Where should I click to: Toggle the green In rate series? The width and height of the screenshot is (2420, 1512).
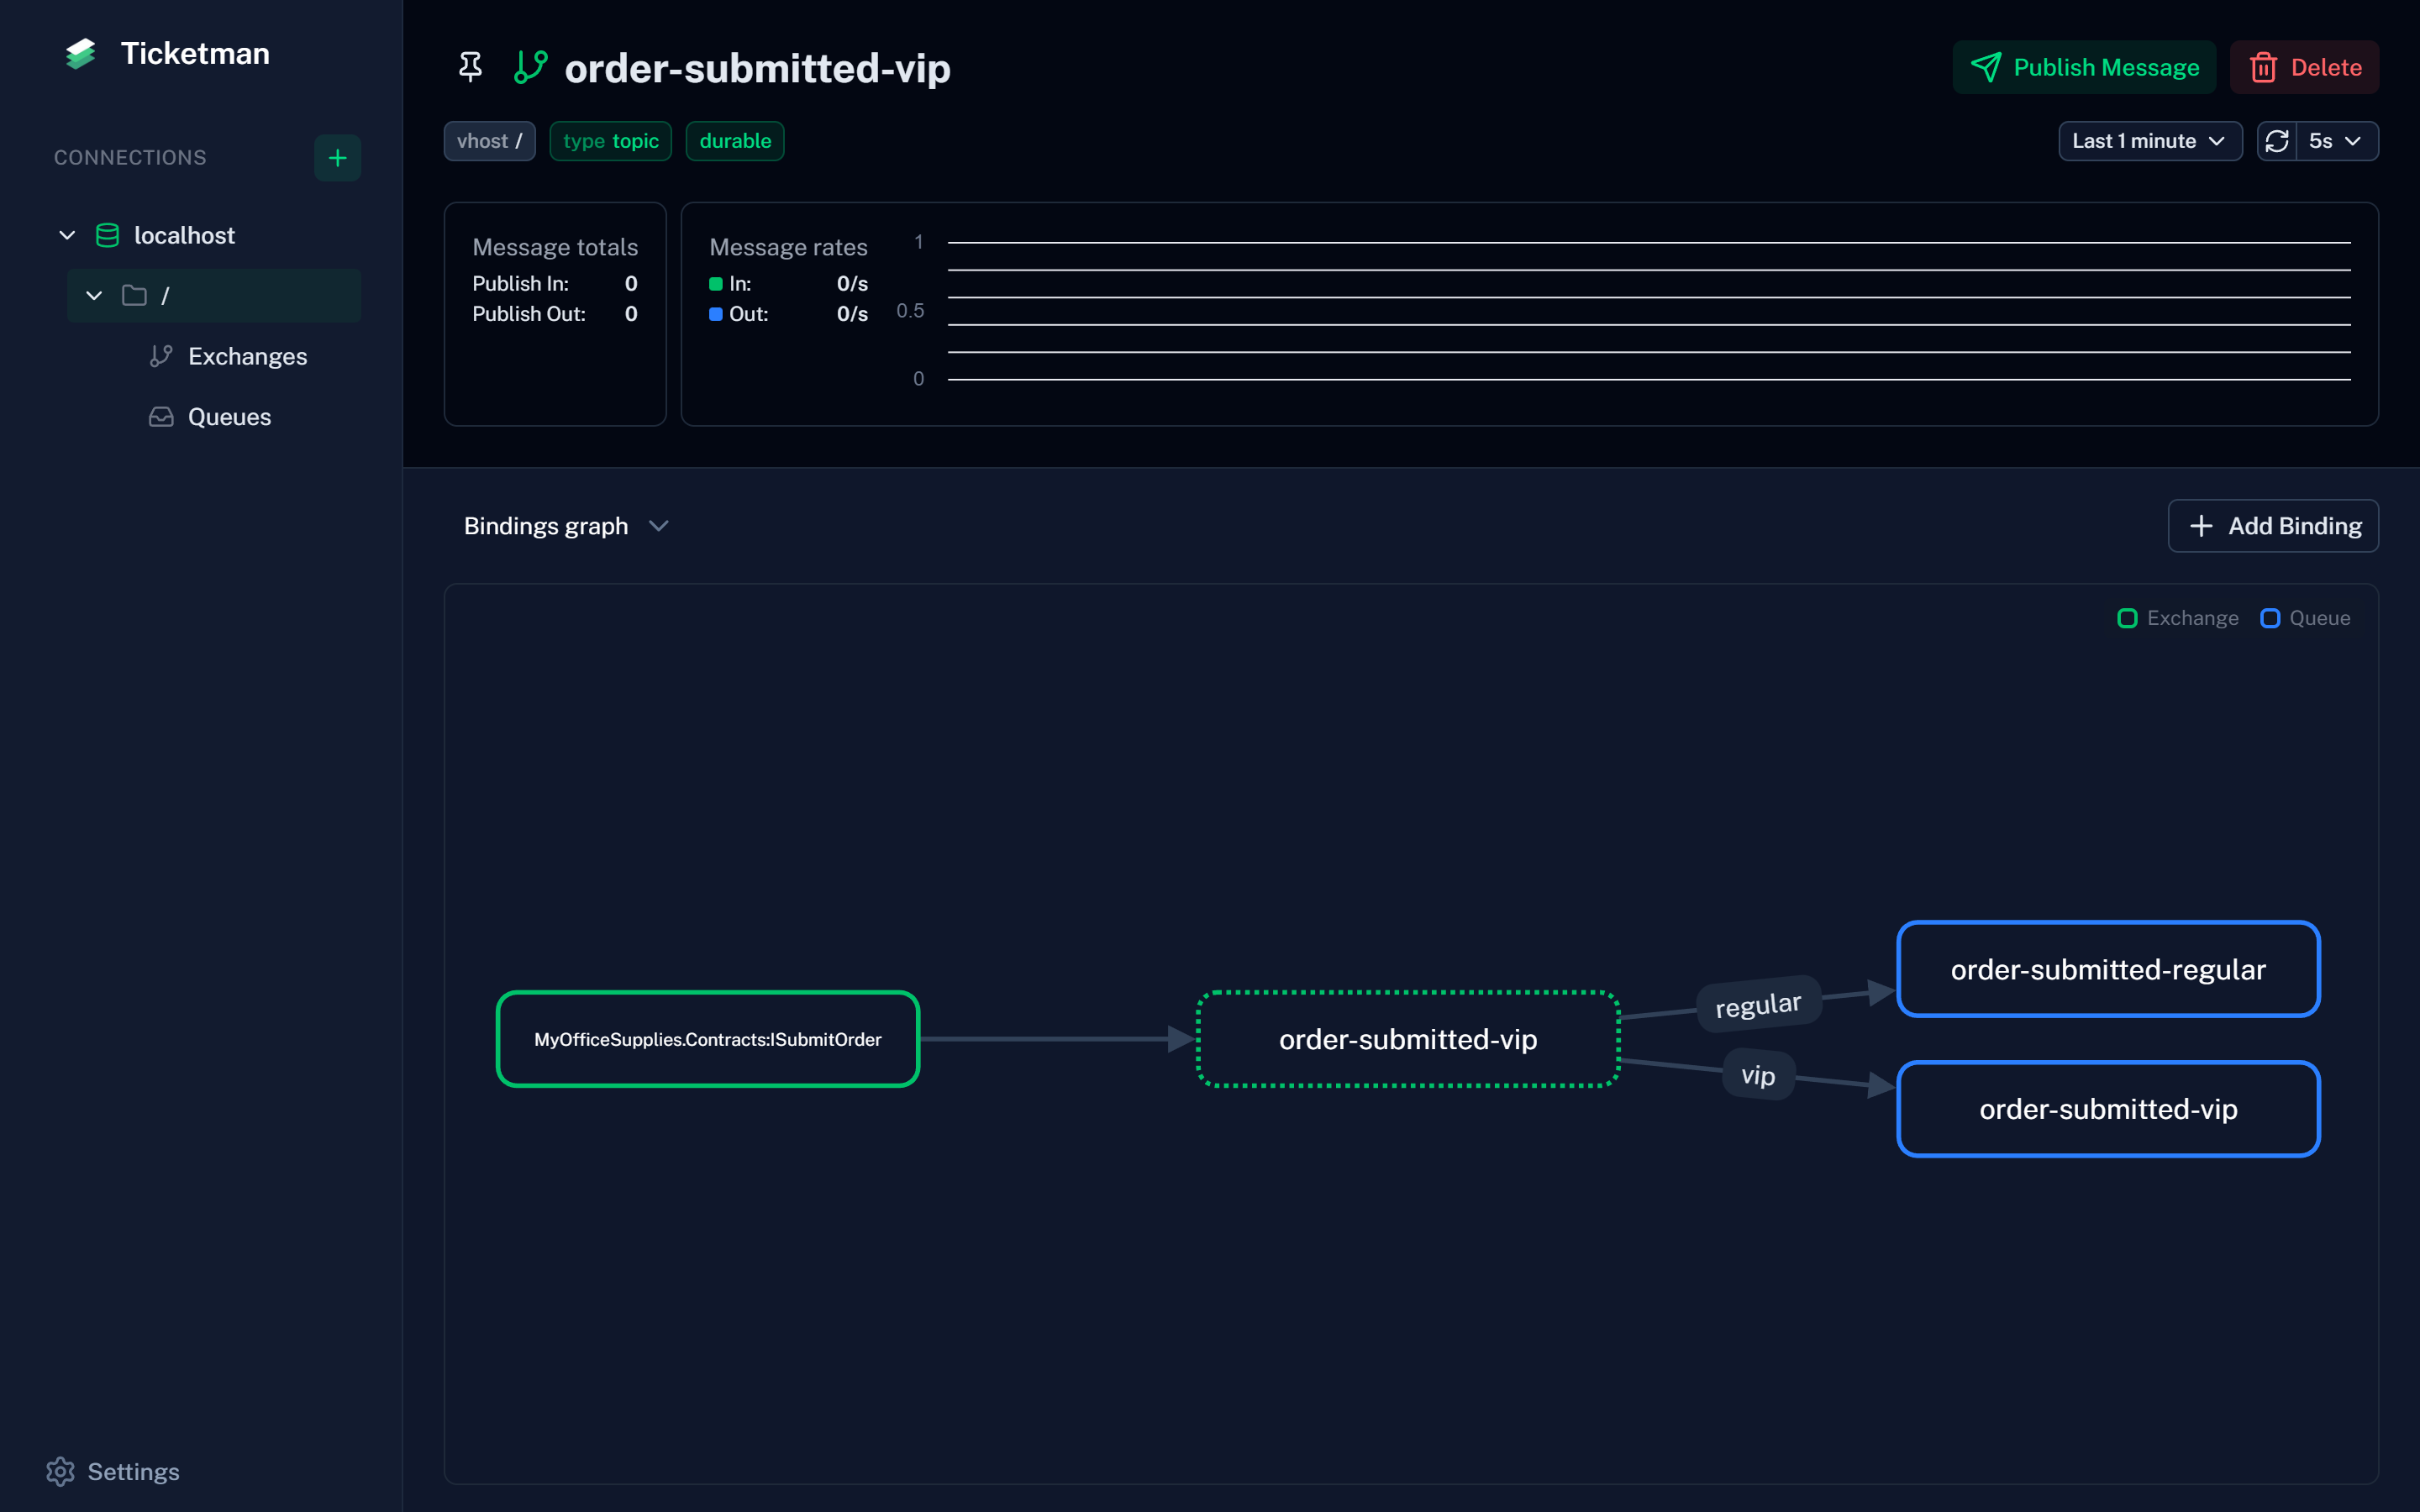click(716, 284)
